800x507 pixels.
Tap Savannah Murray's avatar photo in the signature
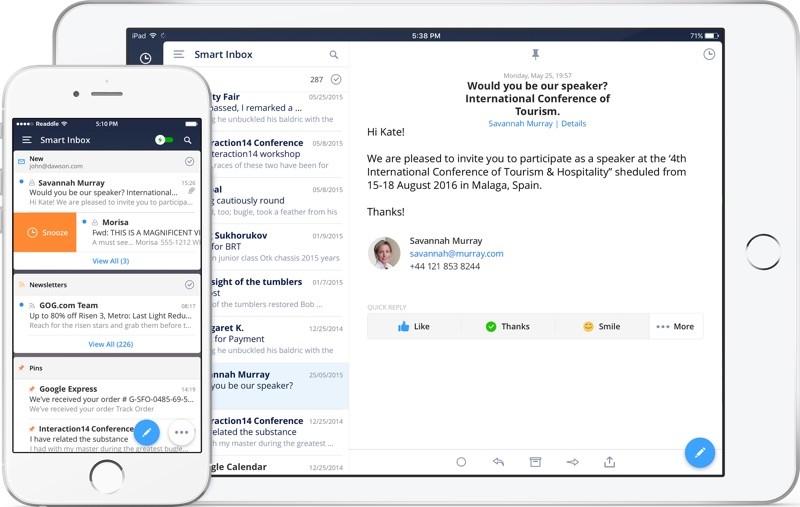pyautogui.click(x=384, y=253)
